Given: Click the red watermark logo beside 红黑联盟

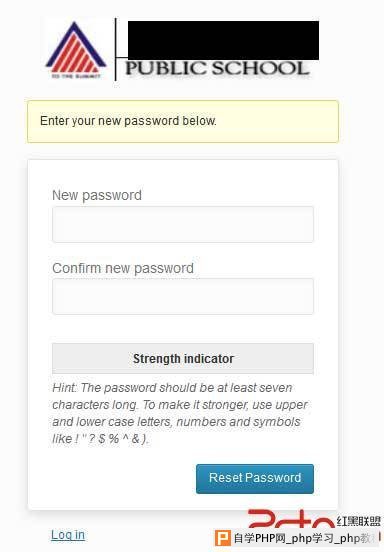Looking at the screenshot, I should point(291,519).
